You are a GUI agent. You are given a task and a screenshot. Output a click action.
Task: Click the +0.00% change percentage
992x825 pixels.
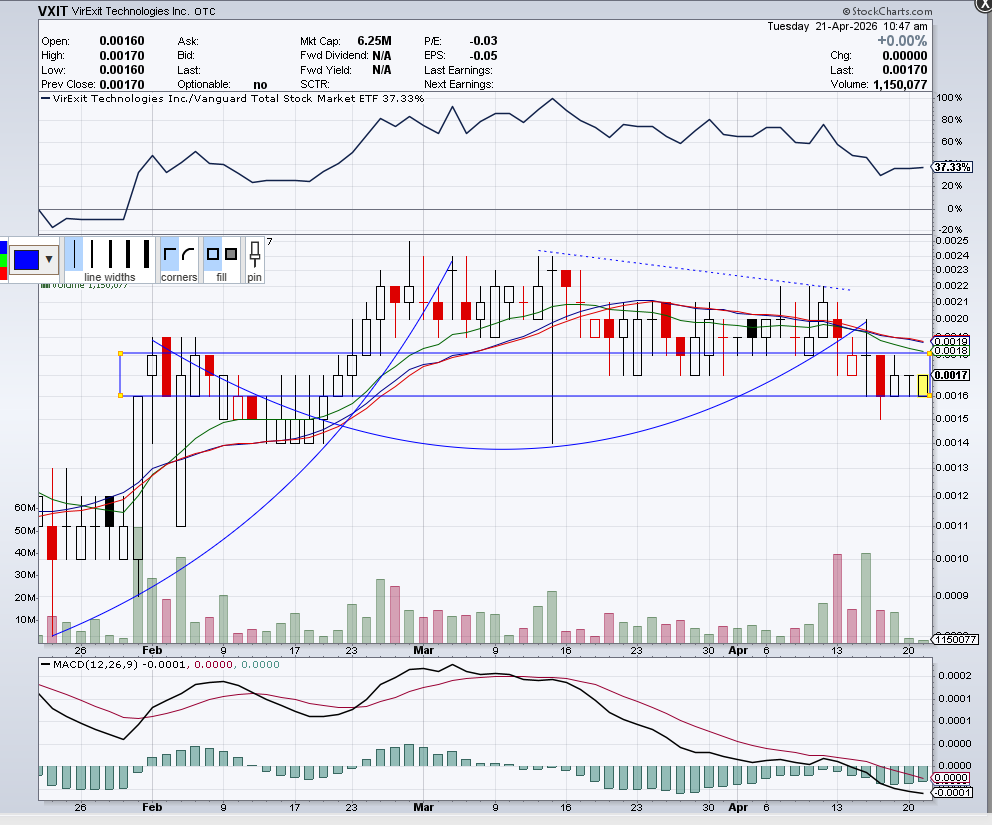point(902,41)
